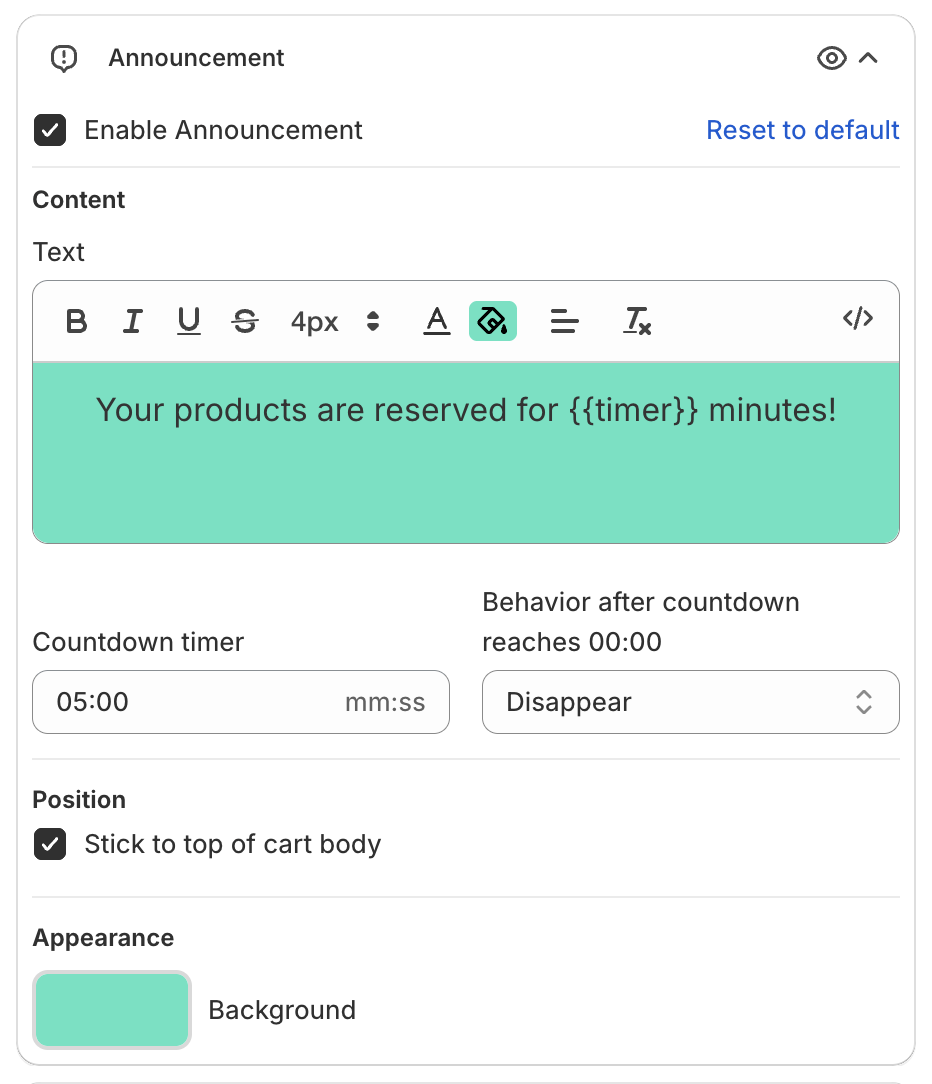Uncheck Stick to top of cart body

point(50,844)
